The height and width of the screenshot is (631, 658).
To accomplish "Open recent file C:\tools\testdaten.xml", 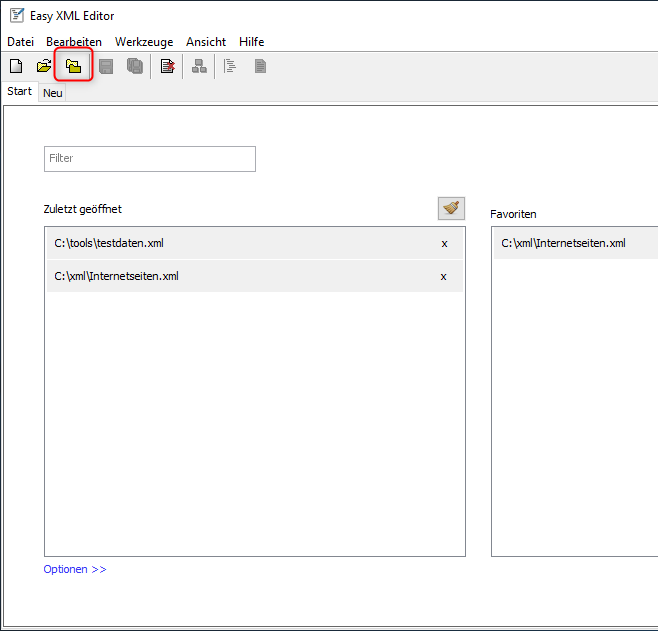I will pos(109,244).
